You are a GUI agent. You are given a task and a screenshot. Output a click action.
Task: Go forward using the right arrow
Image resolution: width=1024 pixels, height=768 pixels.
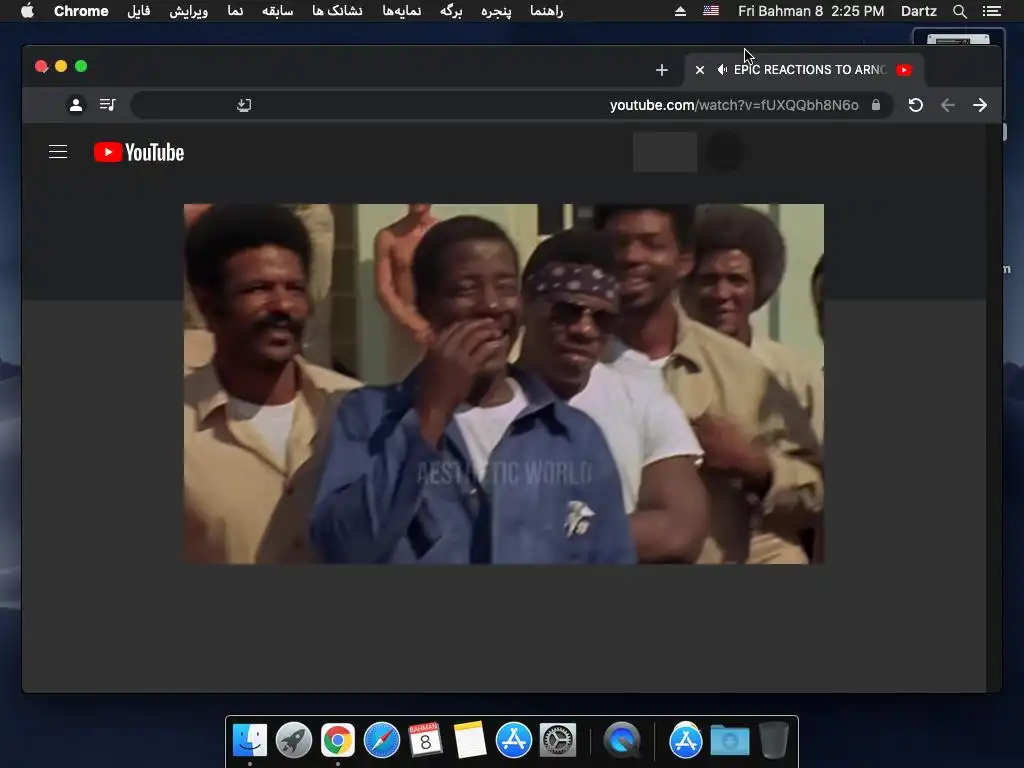point(980,105)
